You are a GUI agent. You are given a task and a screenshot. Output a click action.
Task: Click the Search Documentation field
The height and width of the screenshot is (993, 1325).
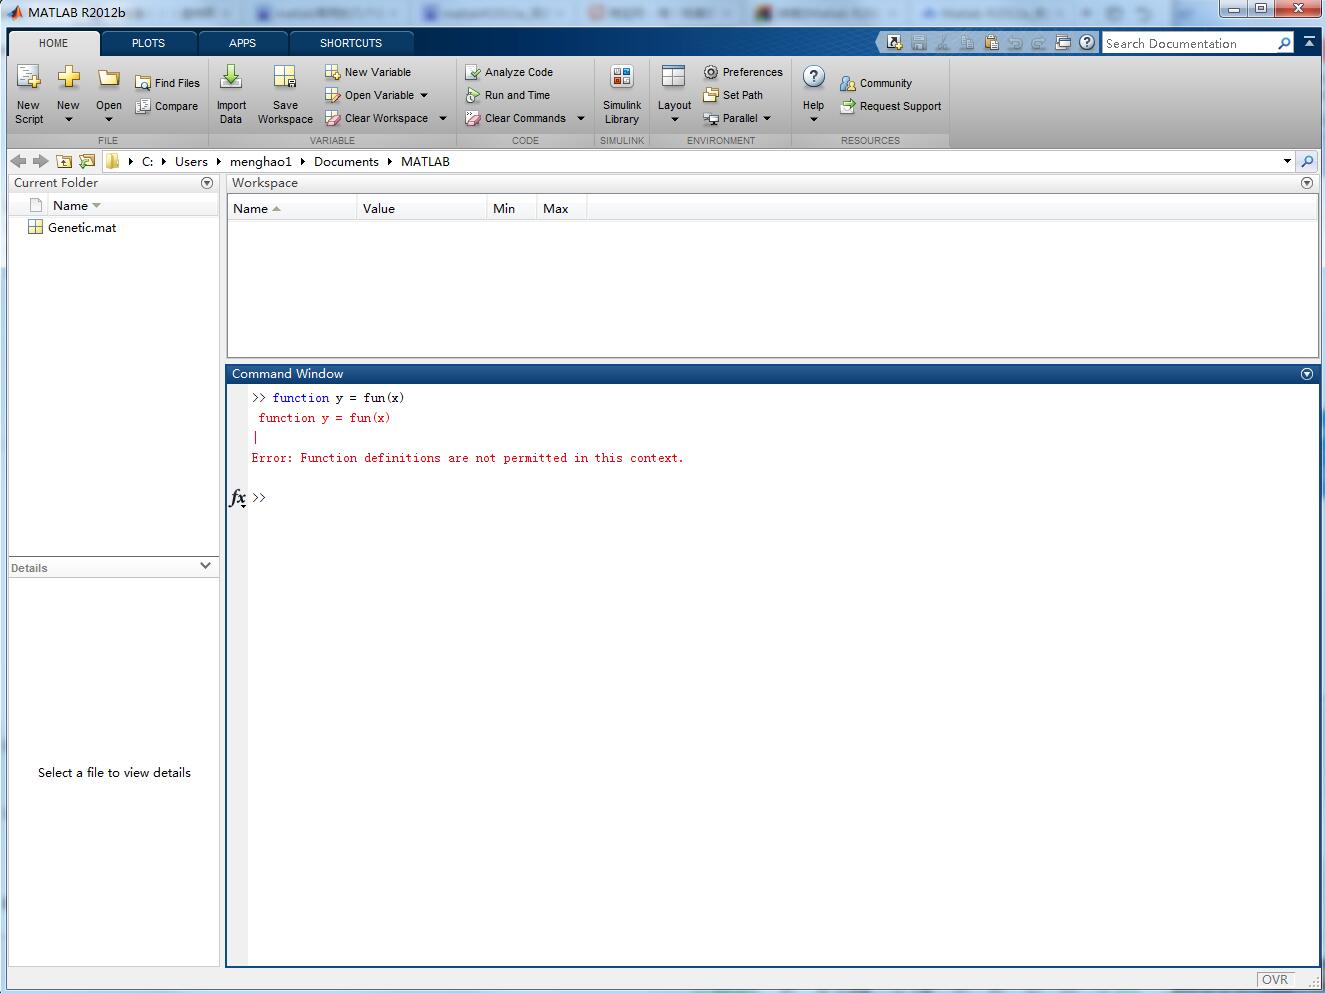[x=1189, y=43]
